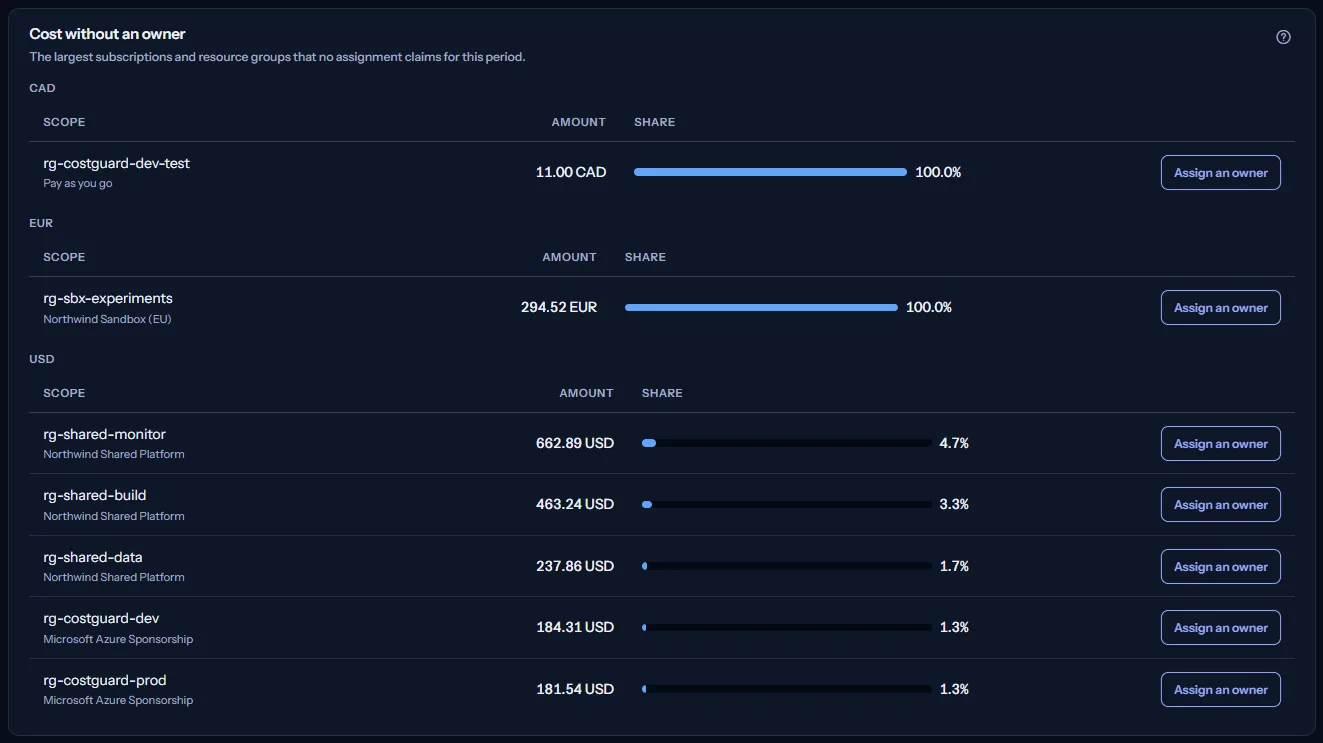Click the rg-costguard-dev-test share bar
This screenshot has width=1323, height=743.
[770, 172]
